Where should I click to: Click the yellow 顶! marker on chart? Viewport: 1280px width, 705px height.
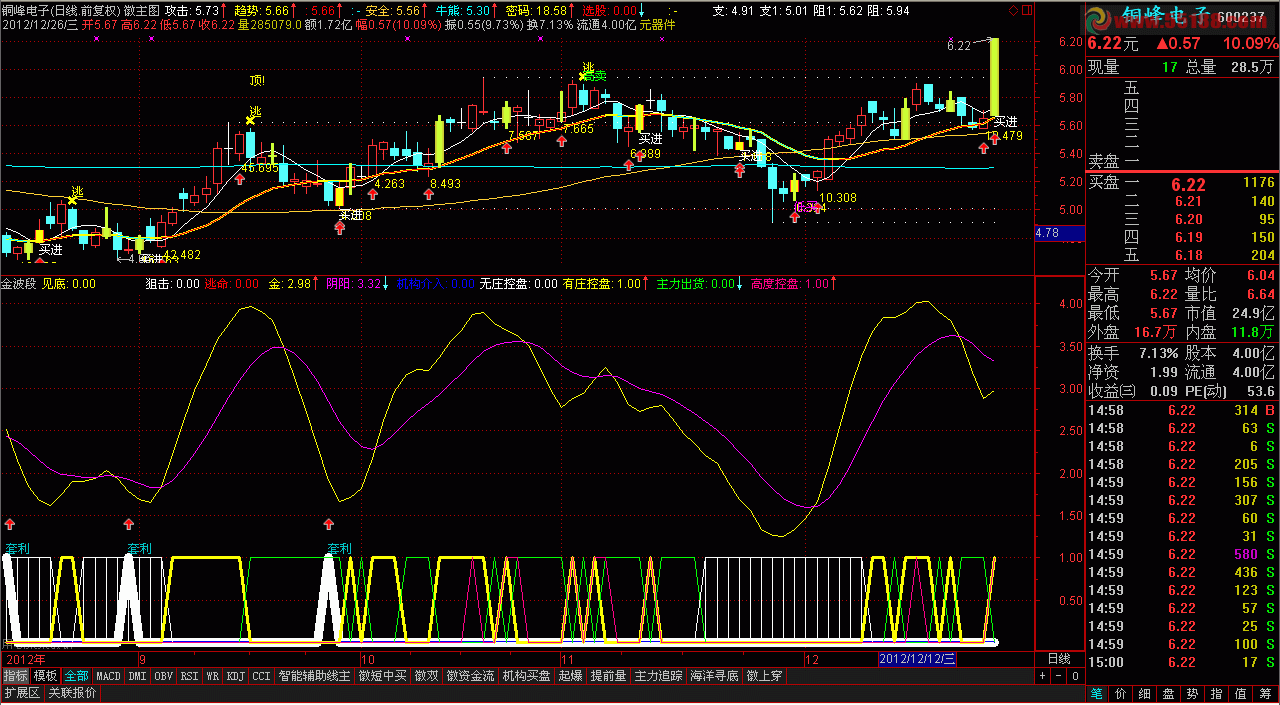[x=257, y=80]
